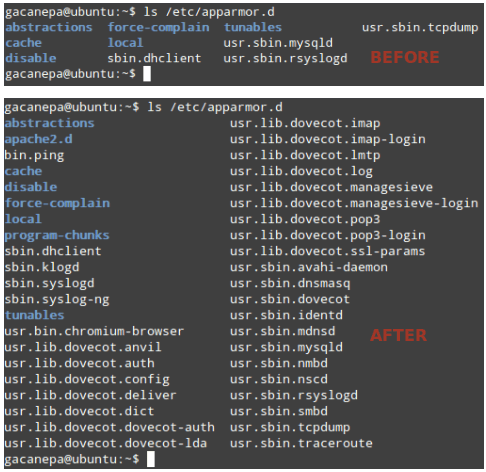Screen dimensions: 486x472
Task: Select sbin.syslog-ng file entry
Action: 57,300
